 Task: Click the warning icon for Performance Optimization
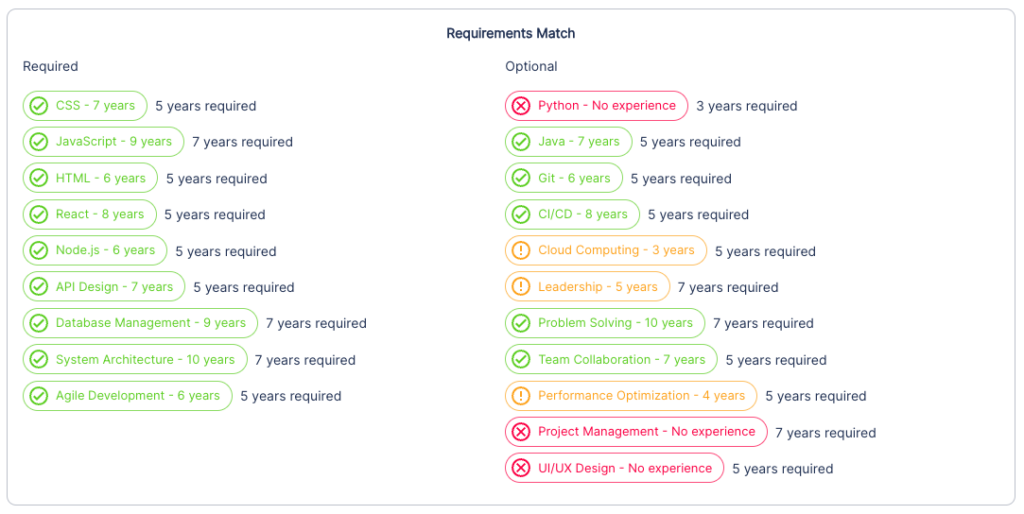click(521, 396)
